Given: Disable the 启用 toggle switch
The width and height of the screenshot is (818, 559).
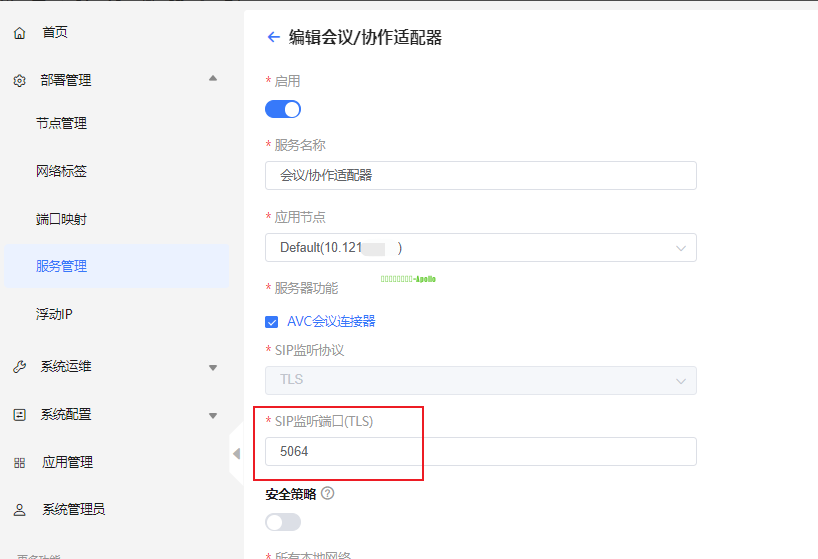Looking at the screenshot, I should pos(283,109).
